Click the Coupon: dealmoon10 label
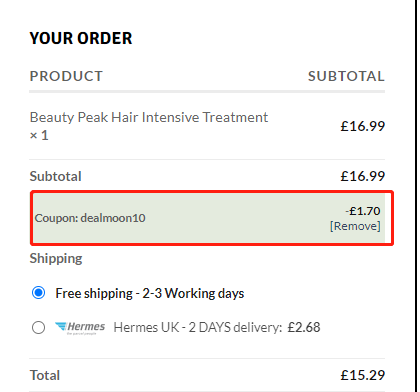Image resolution: width=420 pixels, height=392 pixels. pos(90,218)
